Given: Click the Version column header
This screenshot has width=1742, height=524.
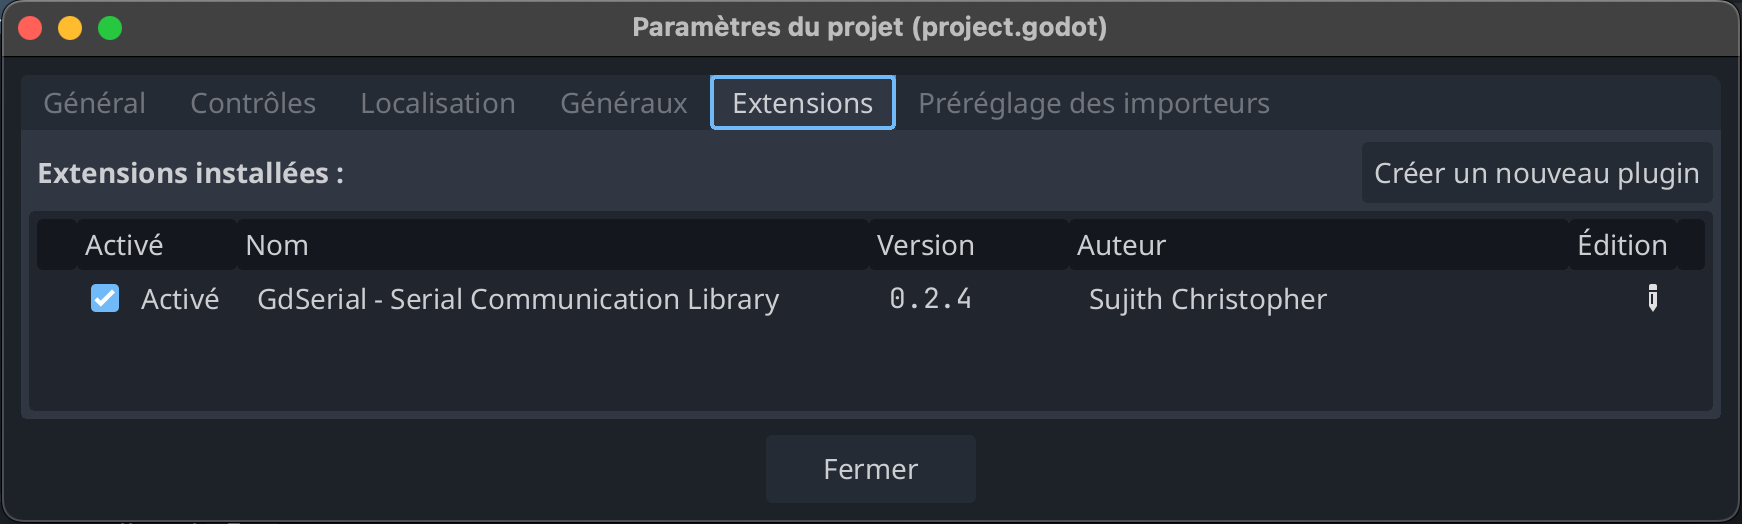Looking at the screenshot, I should pyautogui.click(x=925, y=245).
